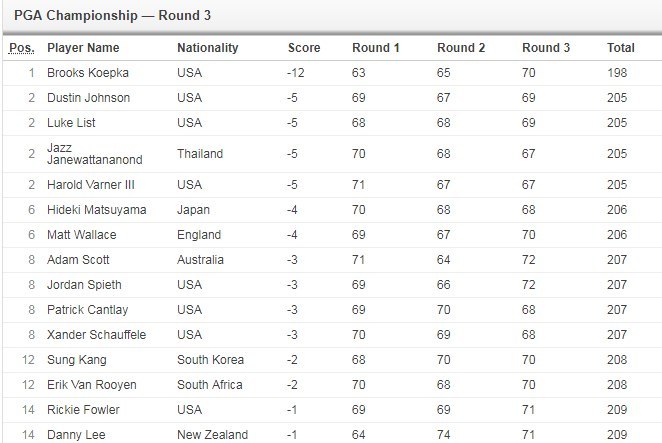Viewport: 662px width, 443px height.
Task: Click the Nationality column header
Action: pos(208,48)
